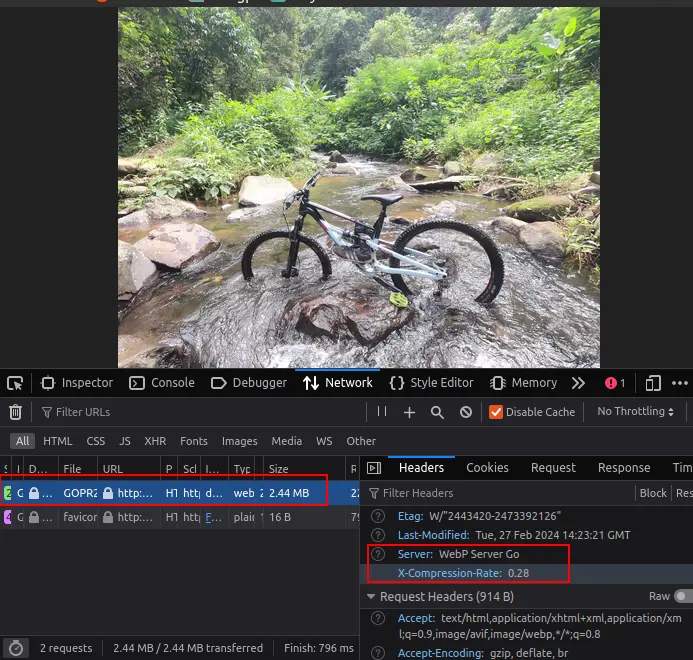Filter requests by Images

[x=240, y=441]
